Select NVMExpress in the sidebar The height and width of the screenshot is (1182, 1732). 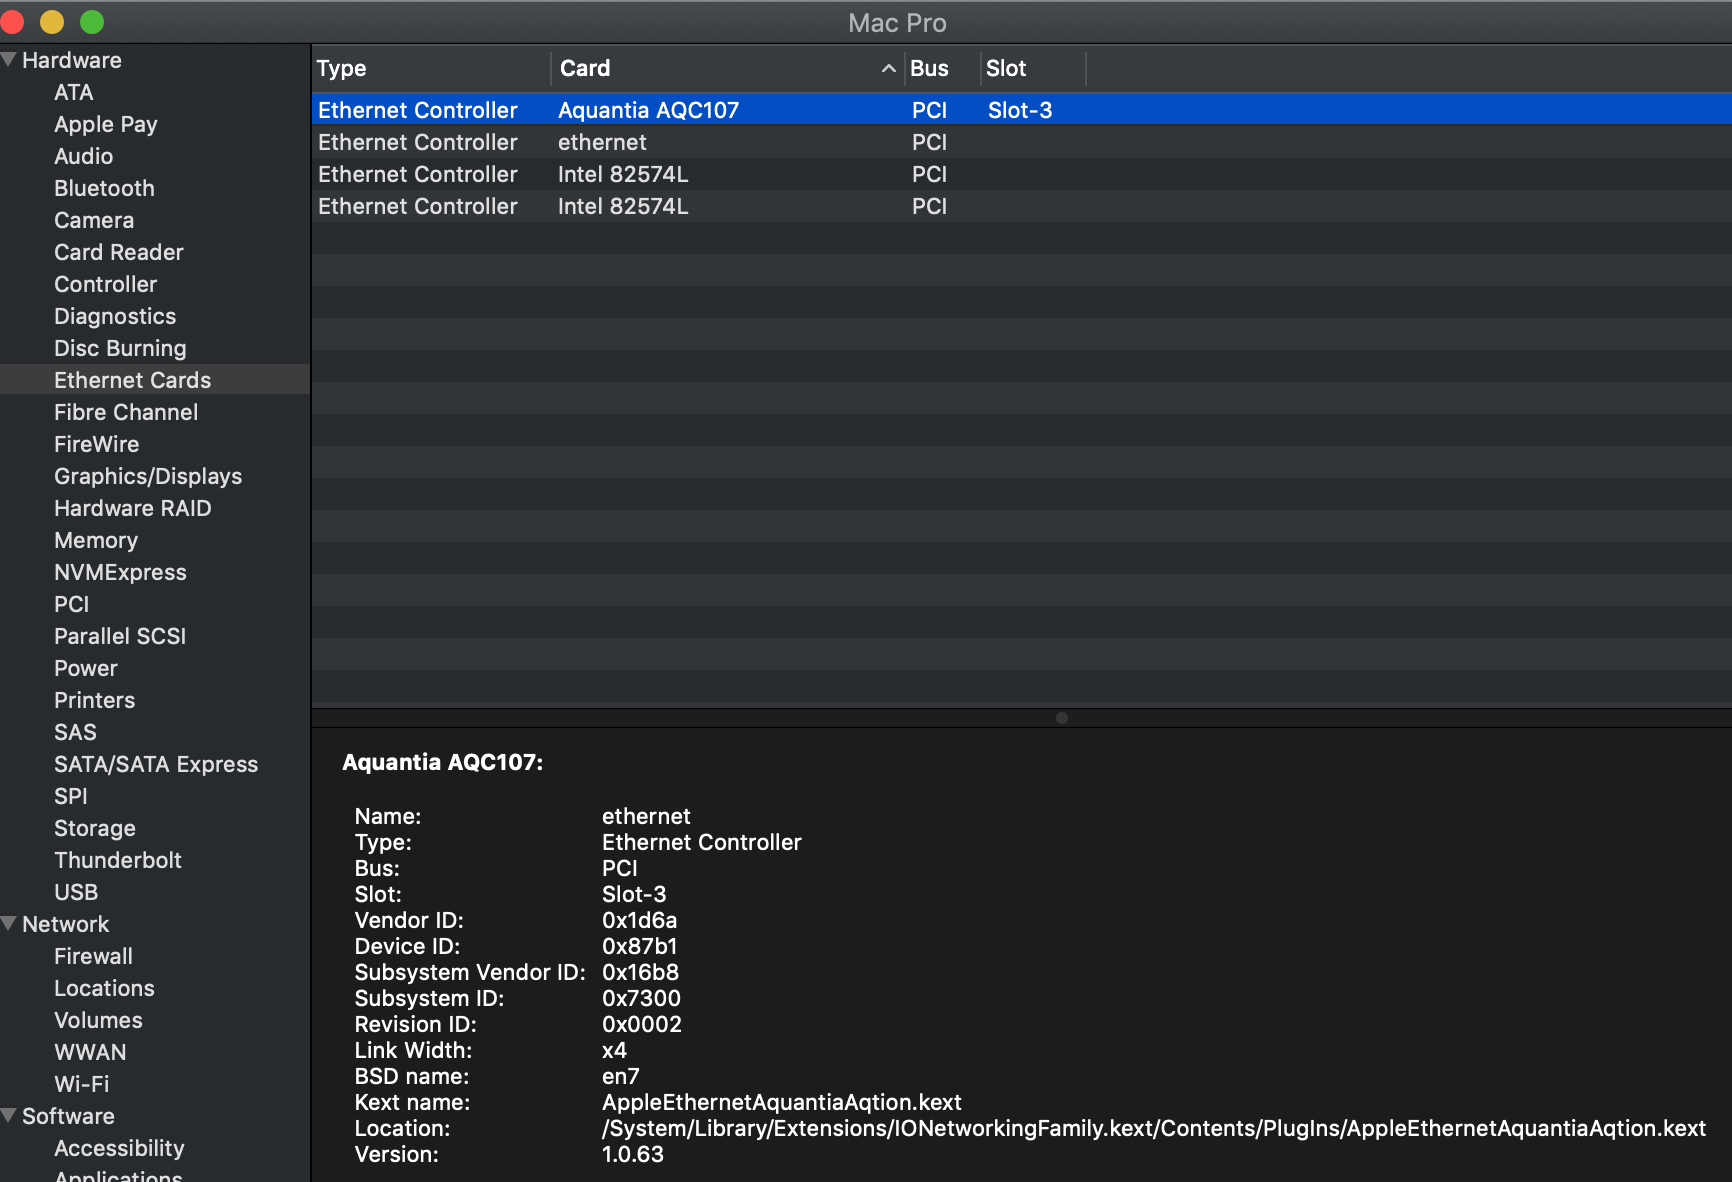120,572
